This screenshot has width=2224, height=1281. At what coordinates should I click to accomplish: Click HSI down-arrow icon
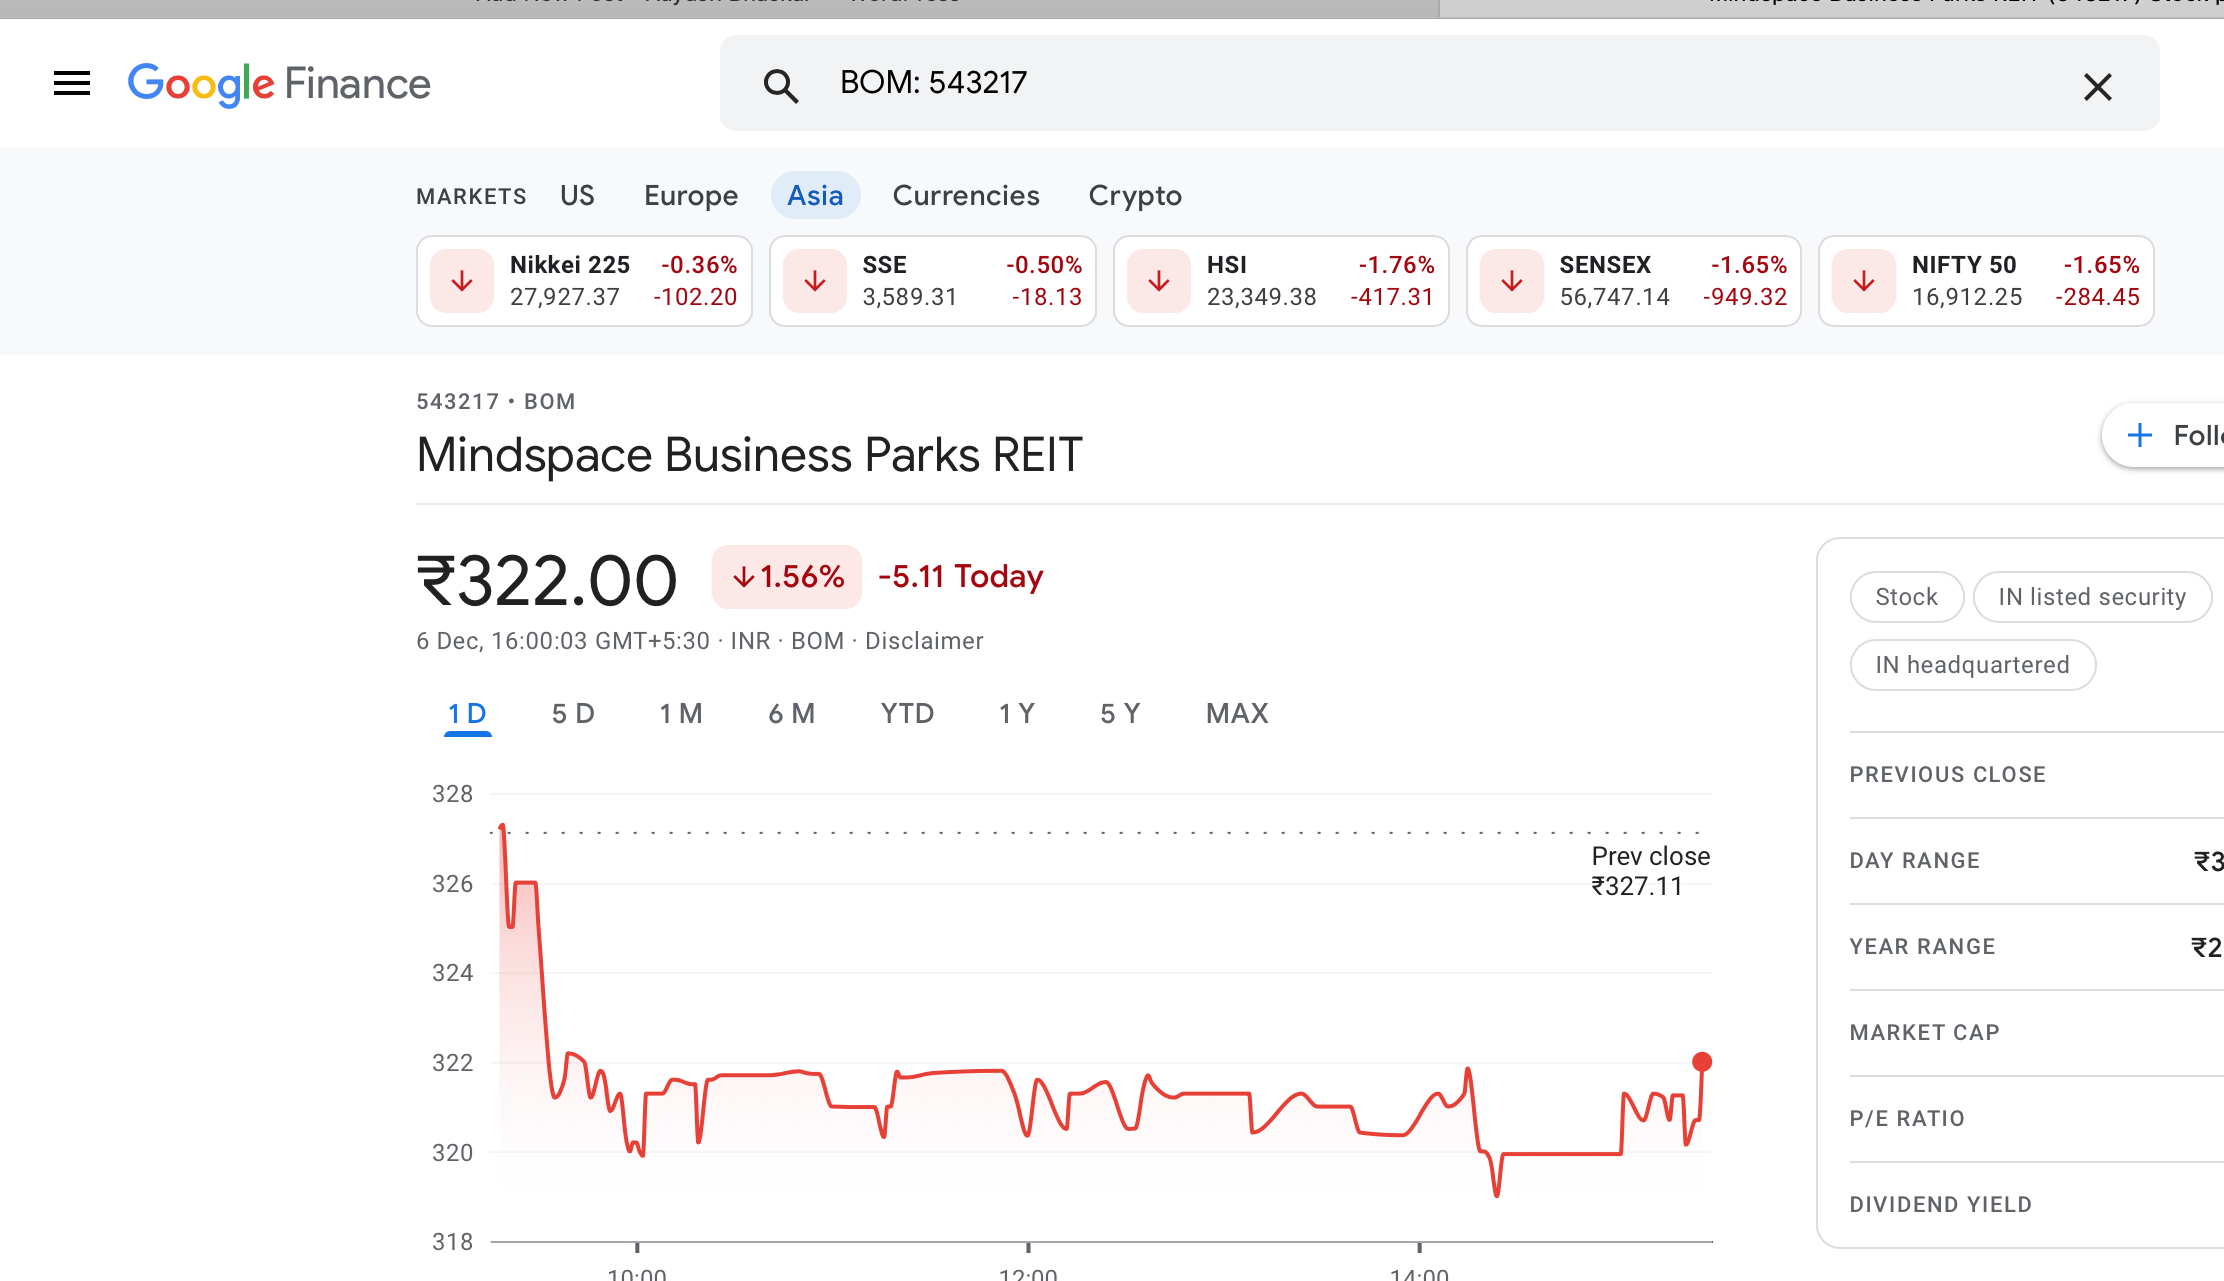[x=1159, y=281]
